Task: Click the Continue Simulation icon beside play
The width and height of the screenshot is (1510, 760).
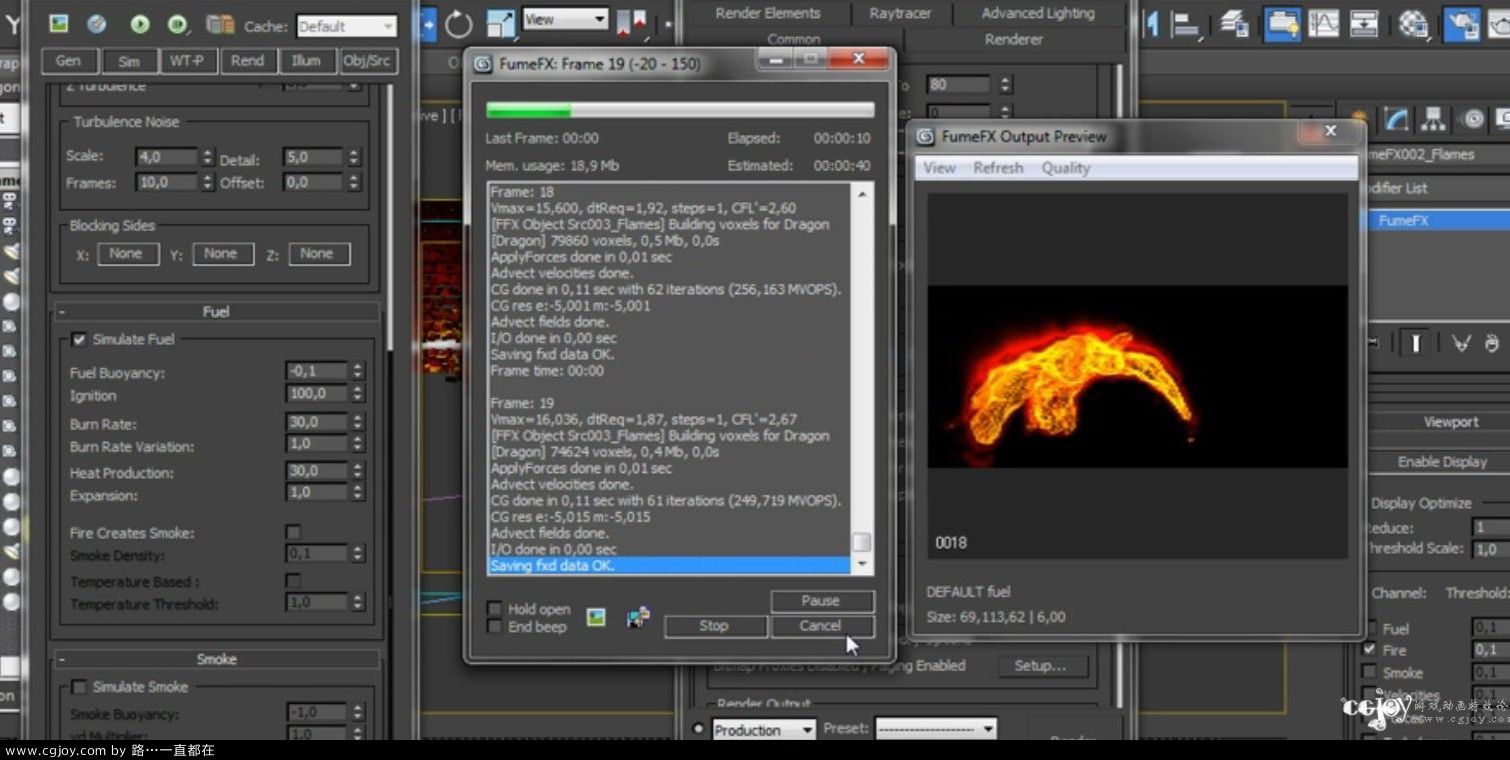Action: pos(178,24)
